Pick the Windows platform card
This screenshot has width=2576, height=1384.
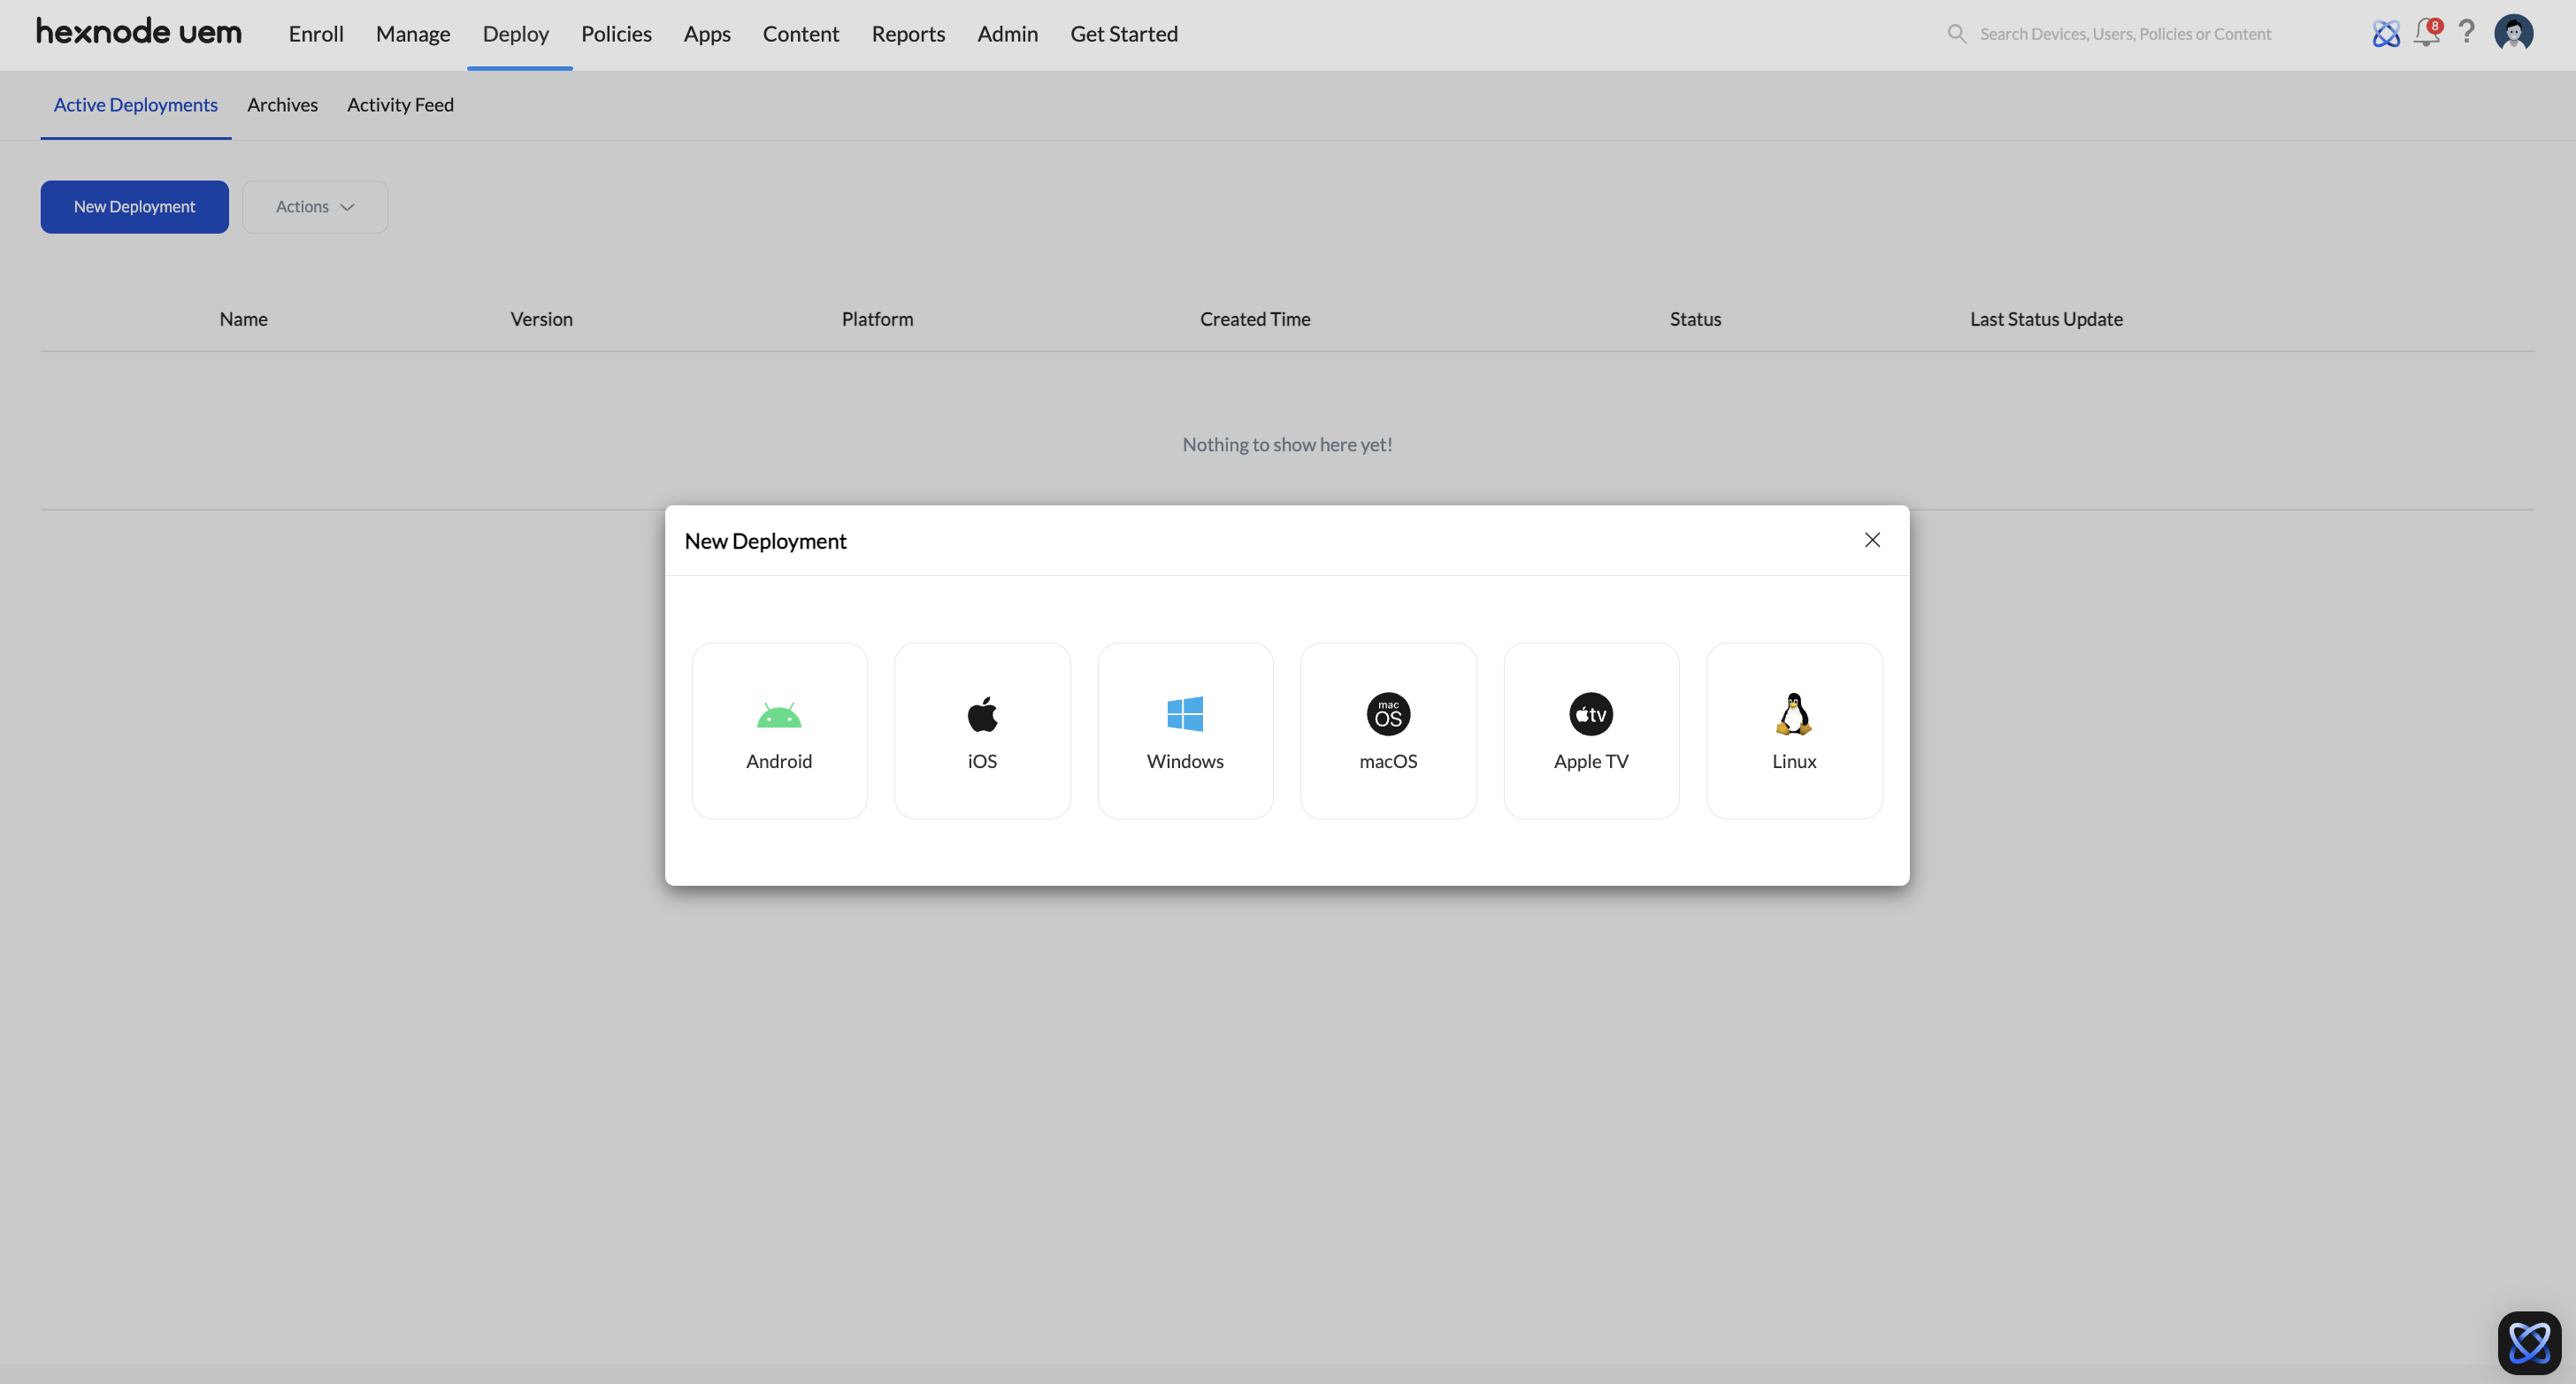tap(1185, 730)
